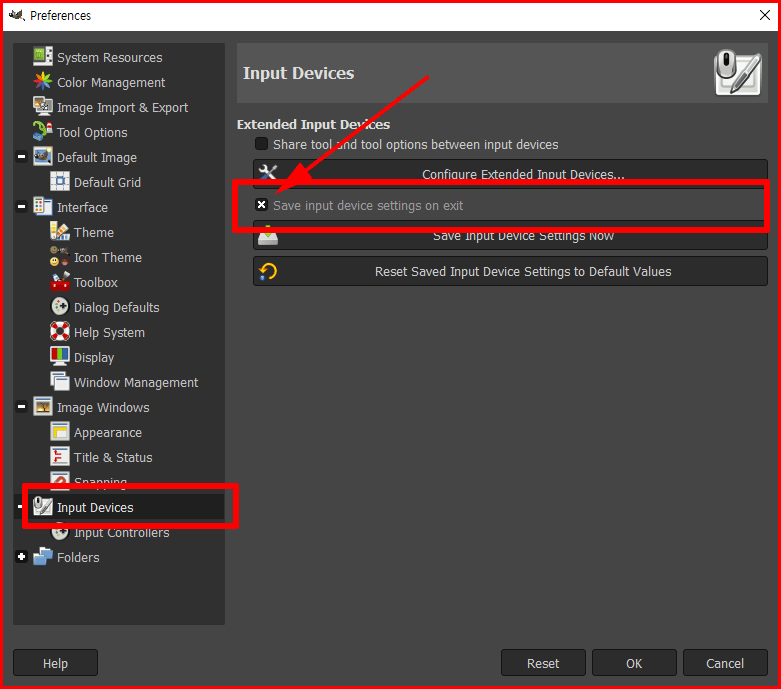Collapse the Image Windows tree branch
The image size is (781, 689).
pyautogui.click(x=21, y=407)
